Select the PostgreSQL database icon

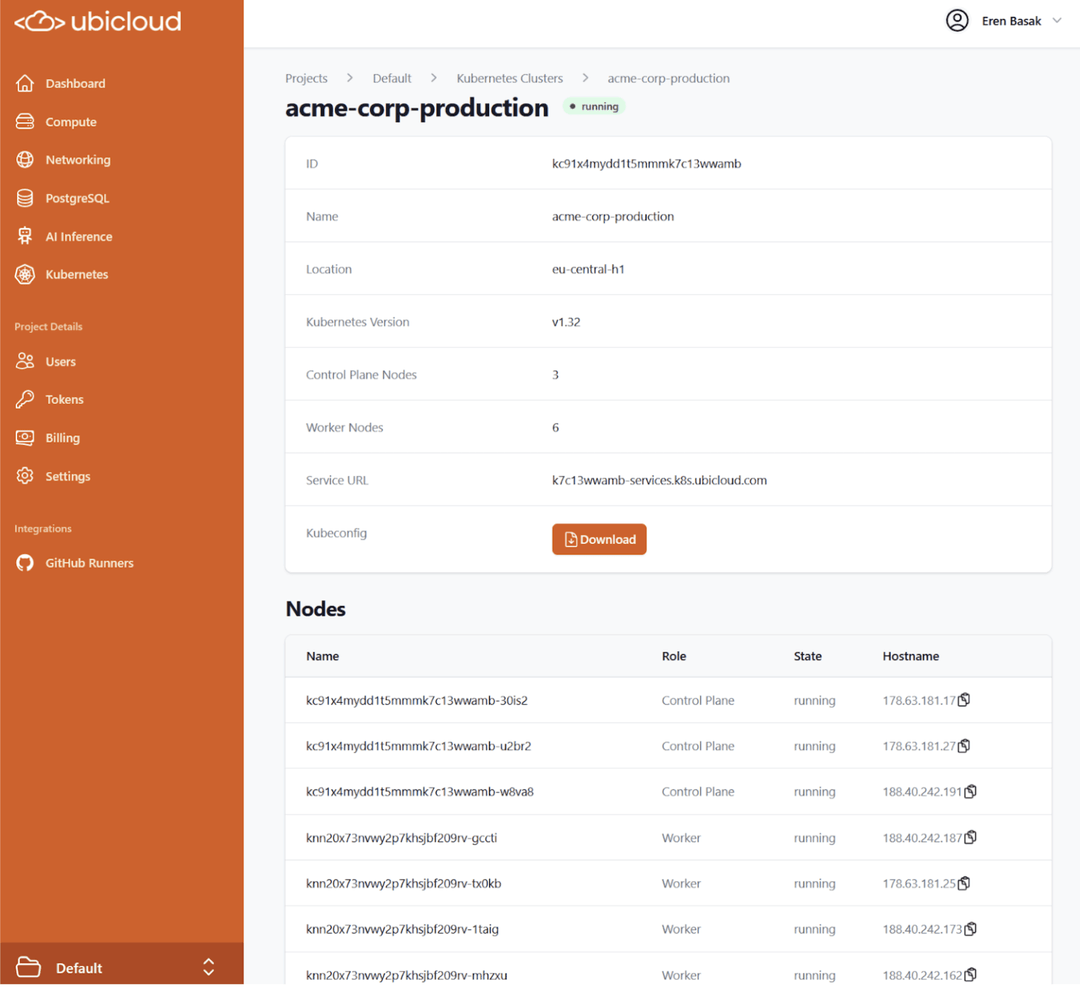tap(25, 198)
